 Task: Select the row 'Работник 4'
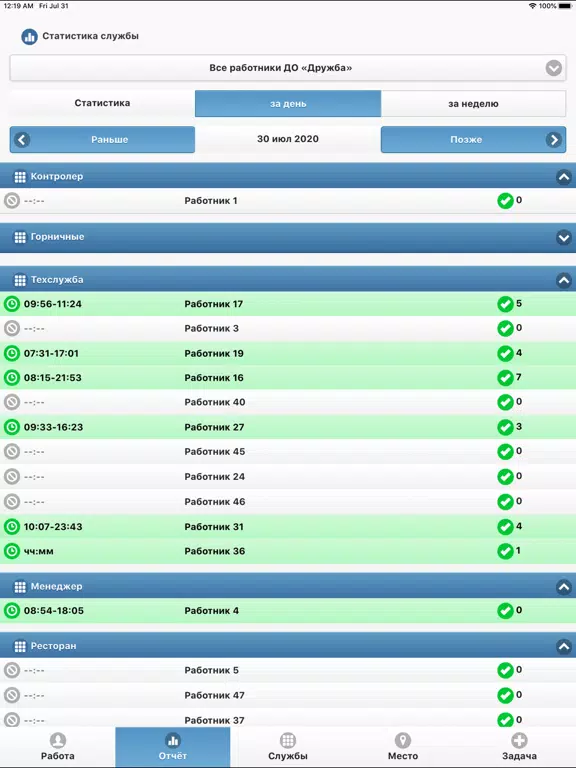coord(288,611)
